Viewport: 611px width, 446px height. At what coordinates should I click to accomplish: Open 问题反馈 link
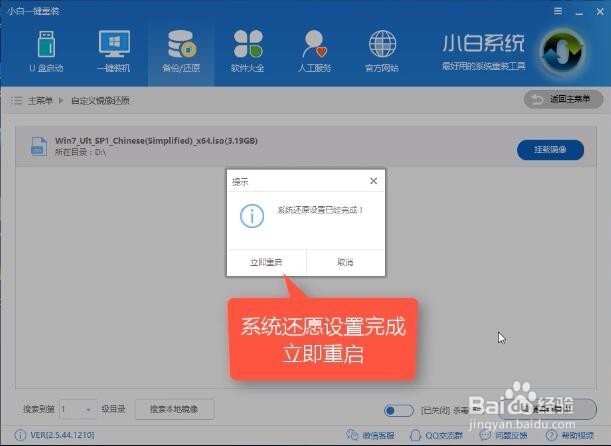(x=503, y=435)
